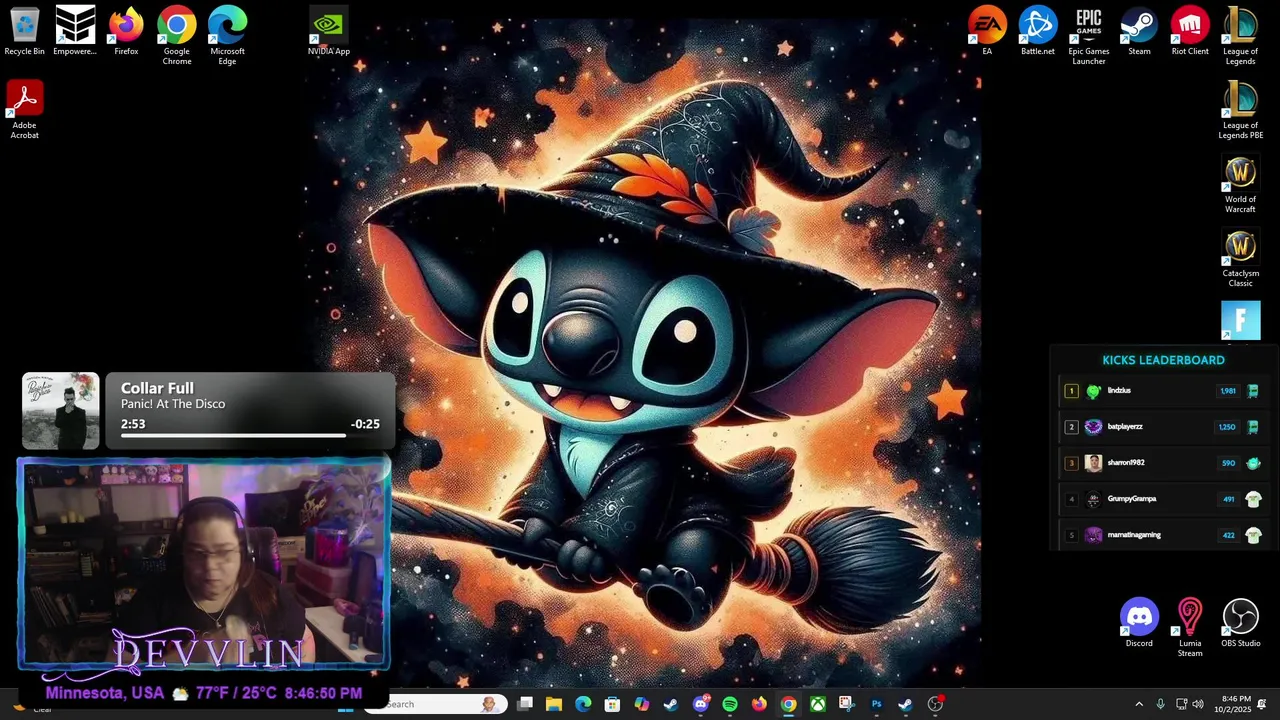This screenshot has height=720, width=1280.
Task: Select the Epic Games Launcher shortcut
Action: pyautogui.click(x=1089, y=35)
